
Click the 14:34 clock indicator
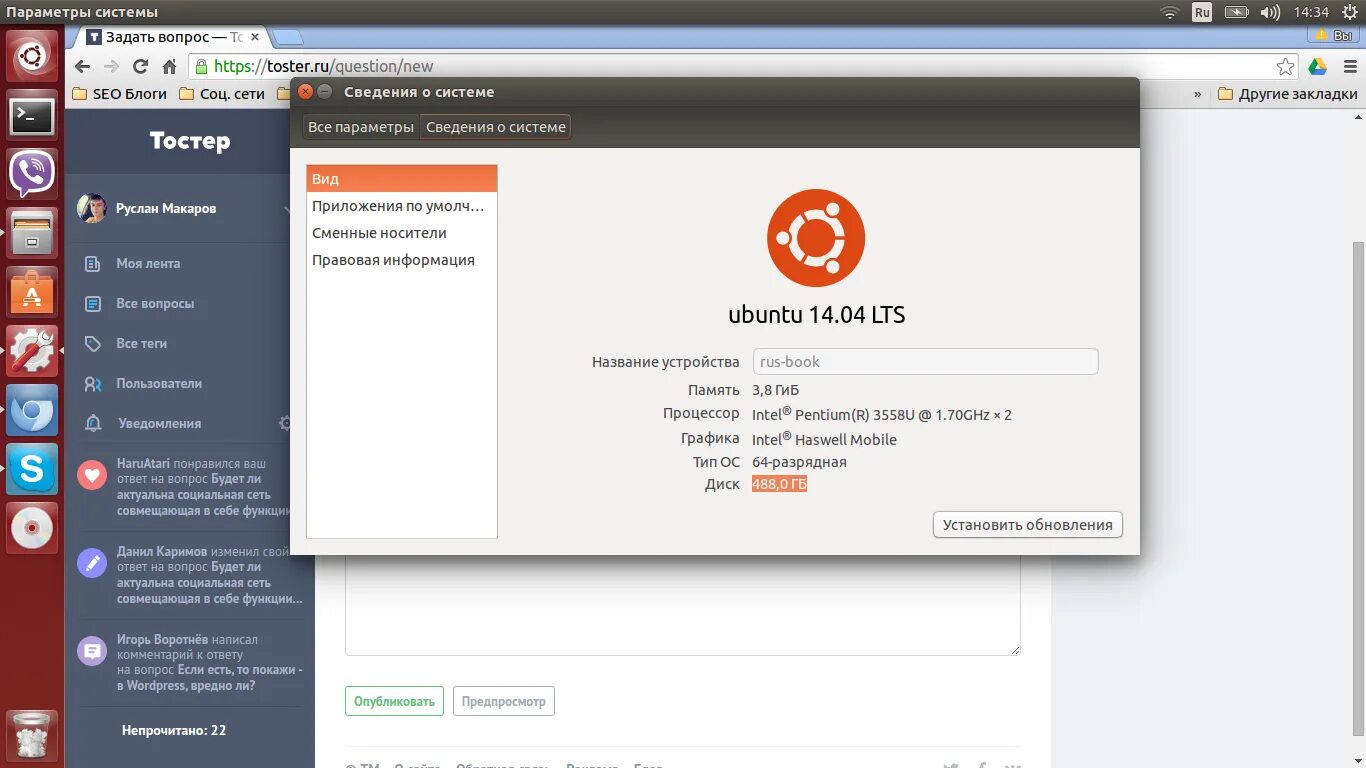coord(1311,12)
